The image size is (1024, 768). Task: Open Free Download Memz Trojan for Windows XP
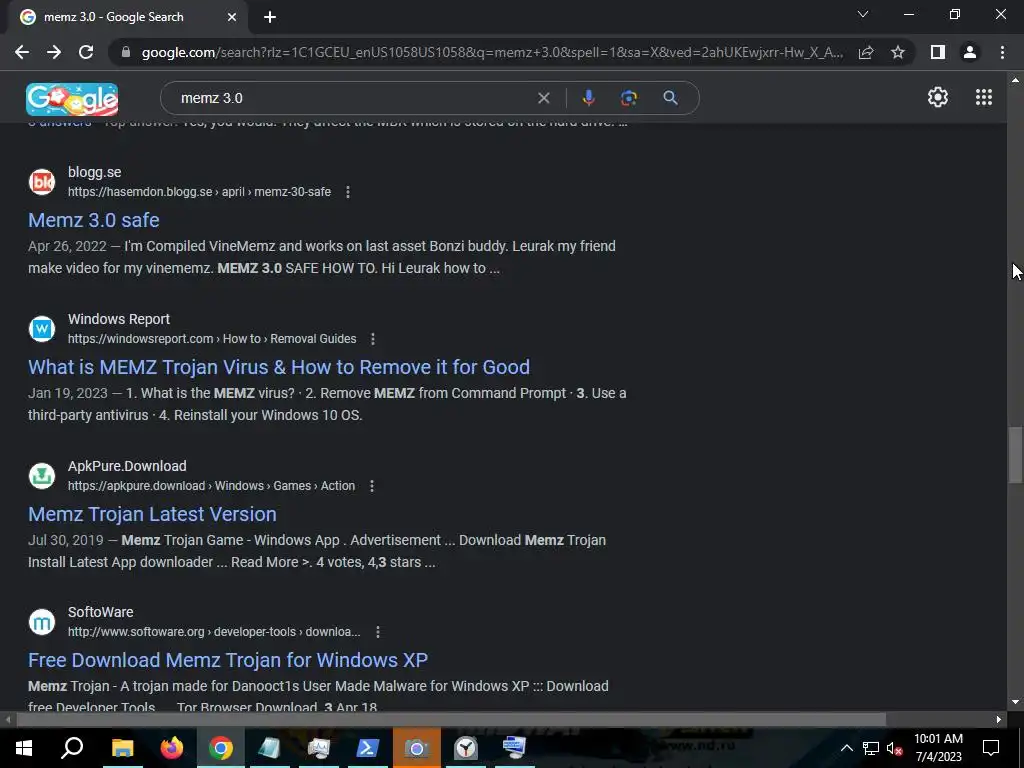[x=228, y=660]
